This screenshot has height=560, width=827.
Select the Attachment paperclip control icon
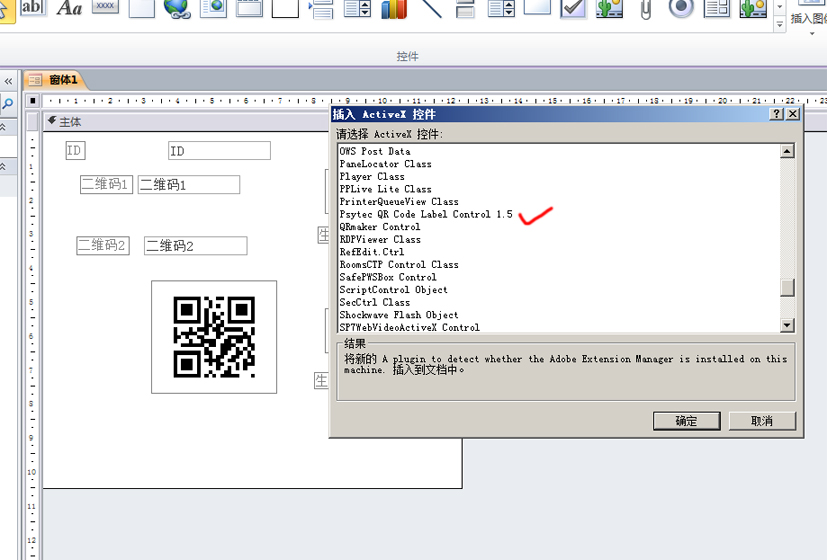(645, 9)
